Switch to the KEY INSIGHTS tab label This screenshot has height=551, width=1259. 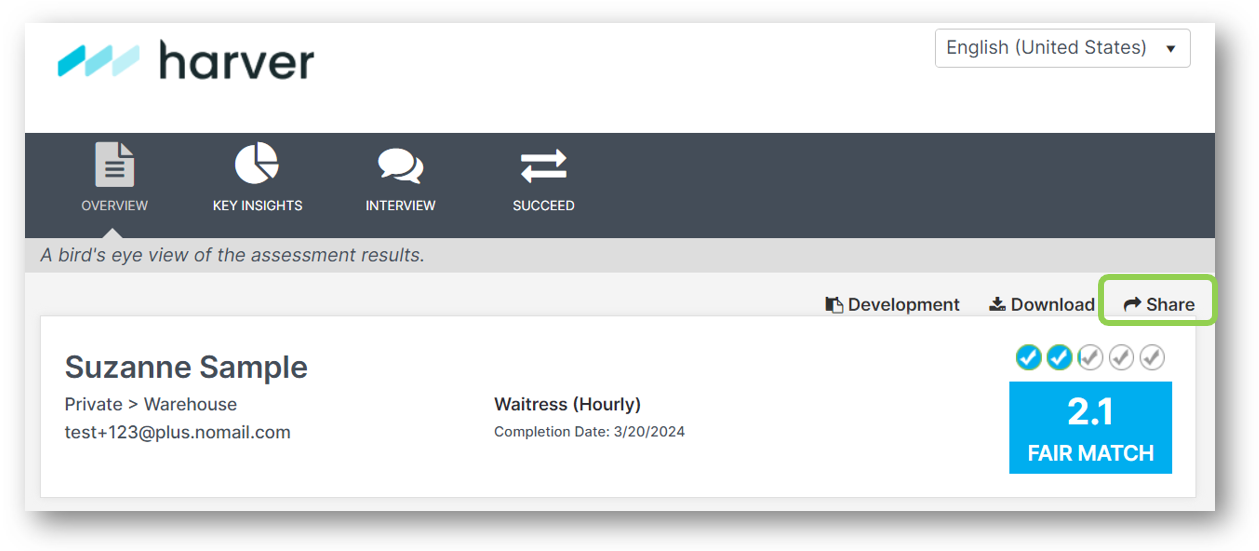[257, 206]
